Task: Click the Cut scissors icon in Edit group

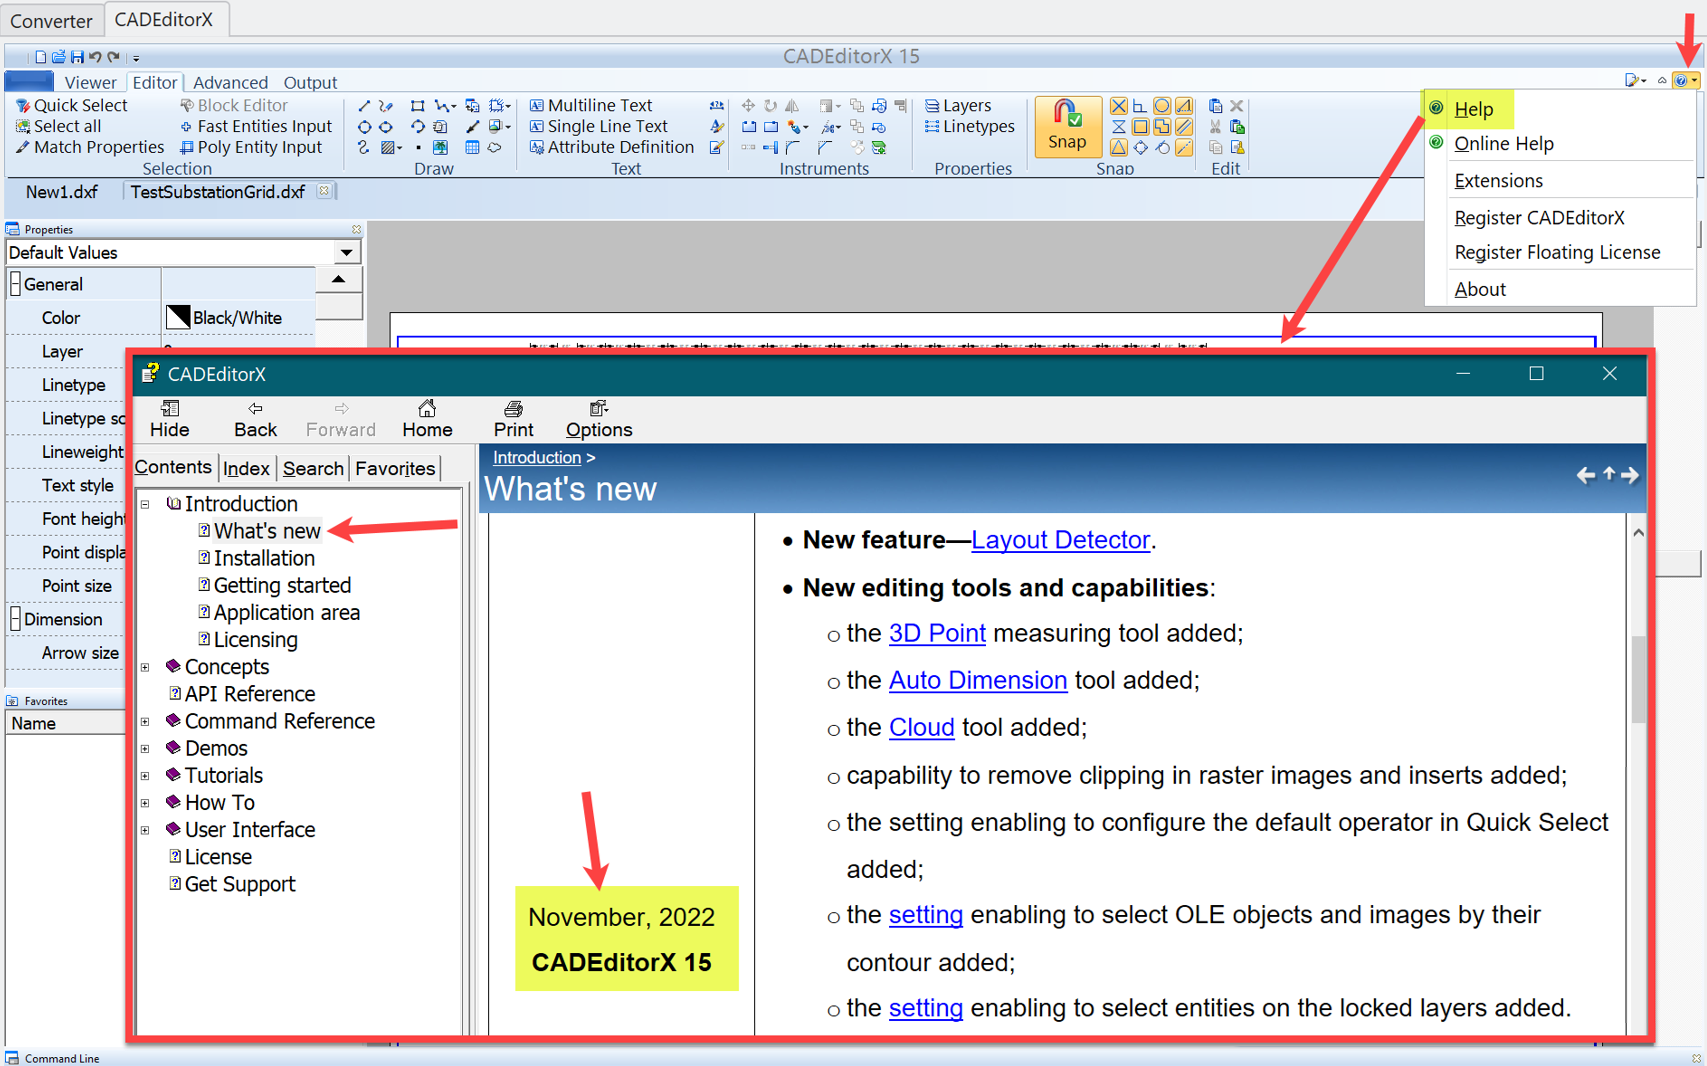Action: coord(1215,127)
